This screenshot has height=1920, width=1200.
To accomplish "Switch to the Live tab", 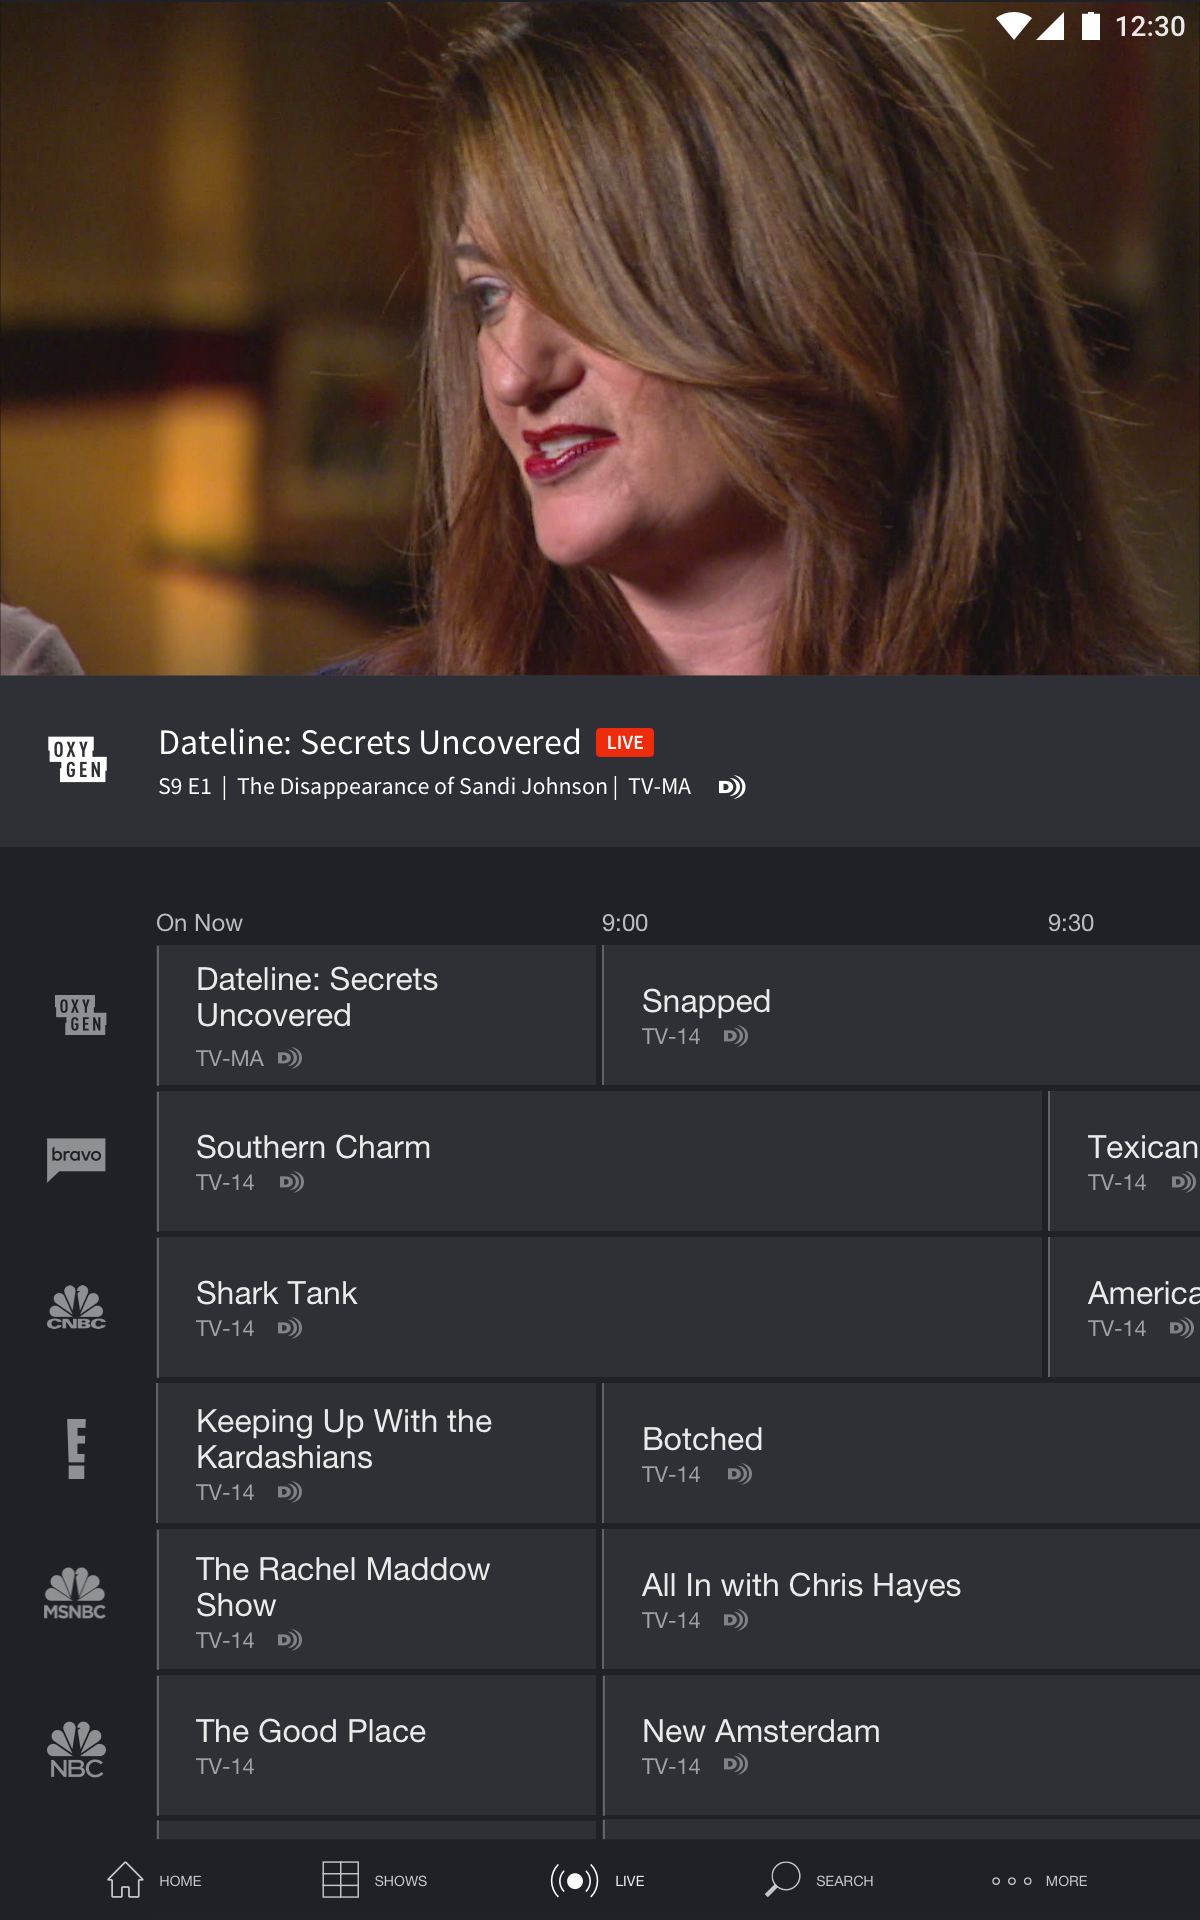I will (597, 1880).
